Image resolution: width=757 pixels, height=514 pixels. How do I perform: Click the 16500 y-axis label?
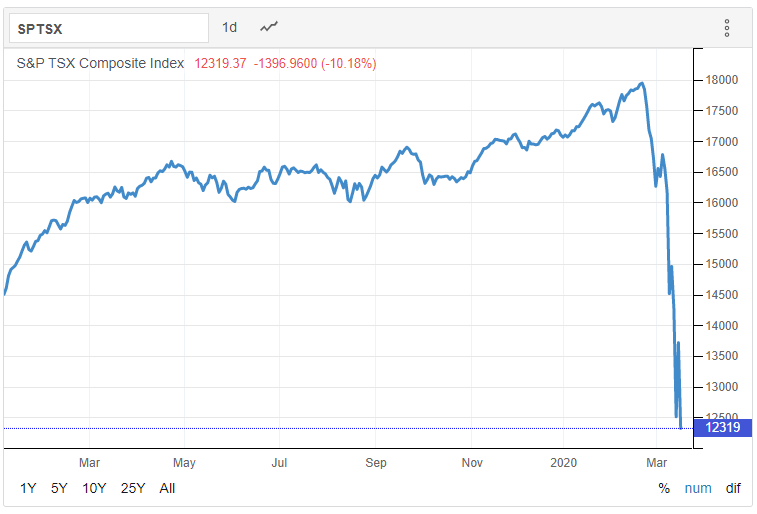point(722,172)
